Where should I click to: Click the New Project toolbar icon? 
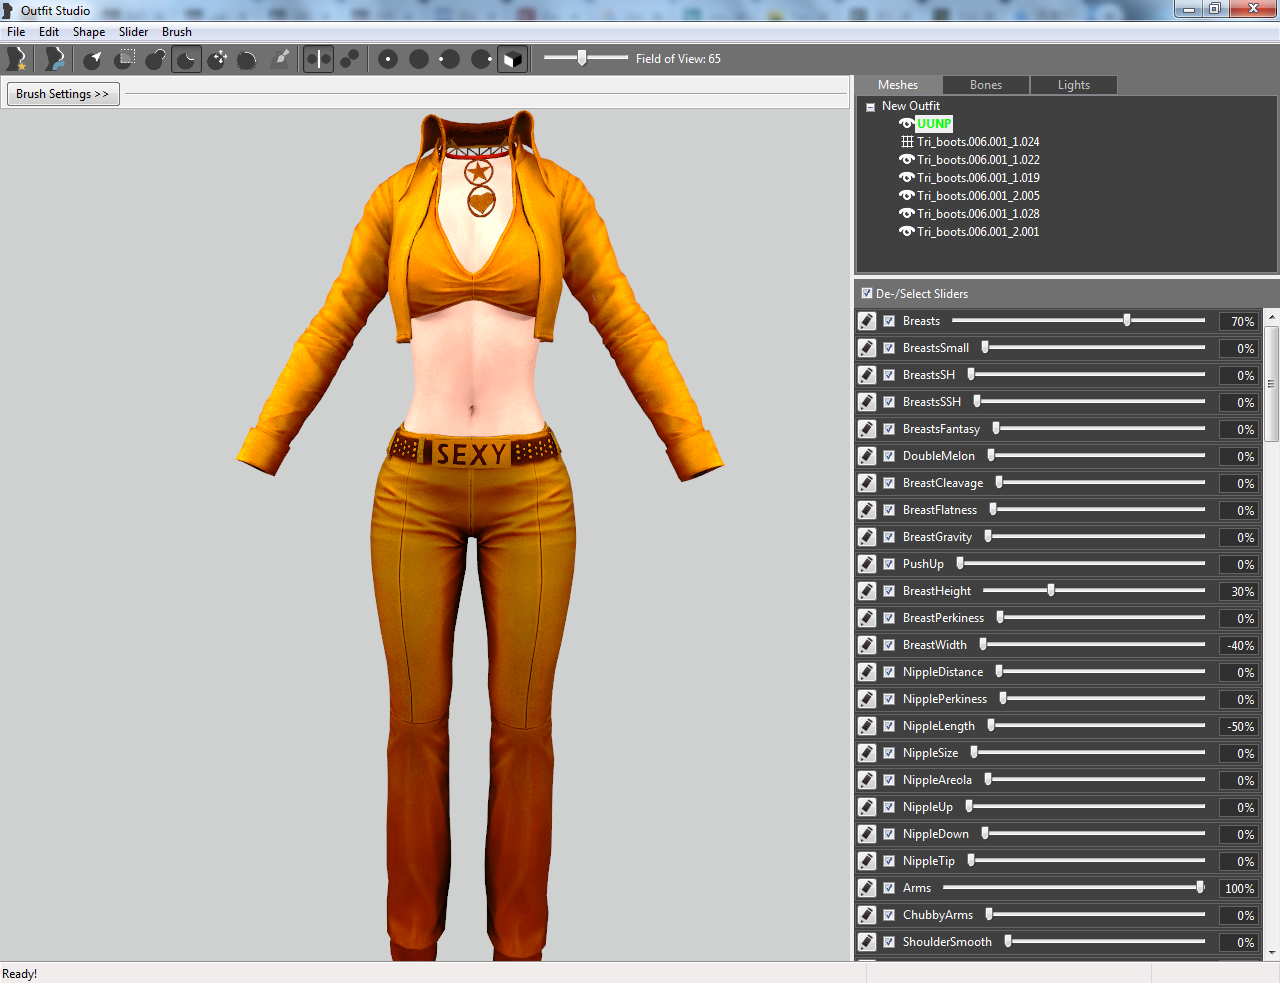coord(16,59)
